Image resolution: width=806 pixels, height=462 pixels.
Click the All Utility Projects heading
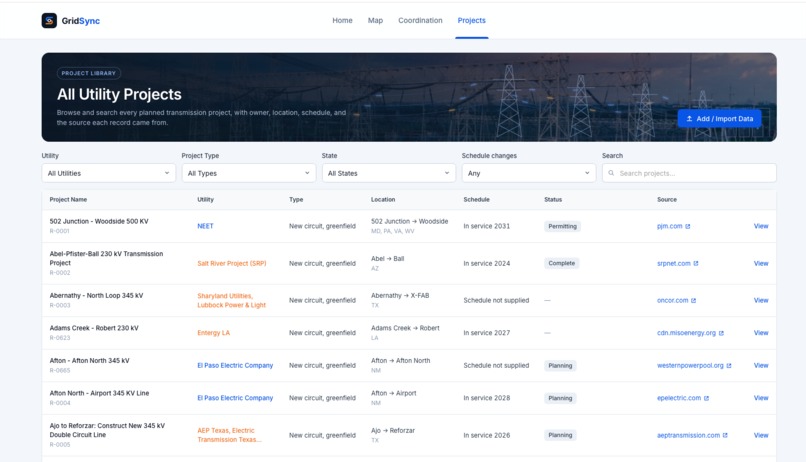[119, 95]
